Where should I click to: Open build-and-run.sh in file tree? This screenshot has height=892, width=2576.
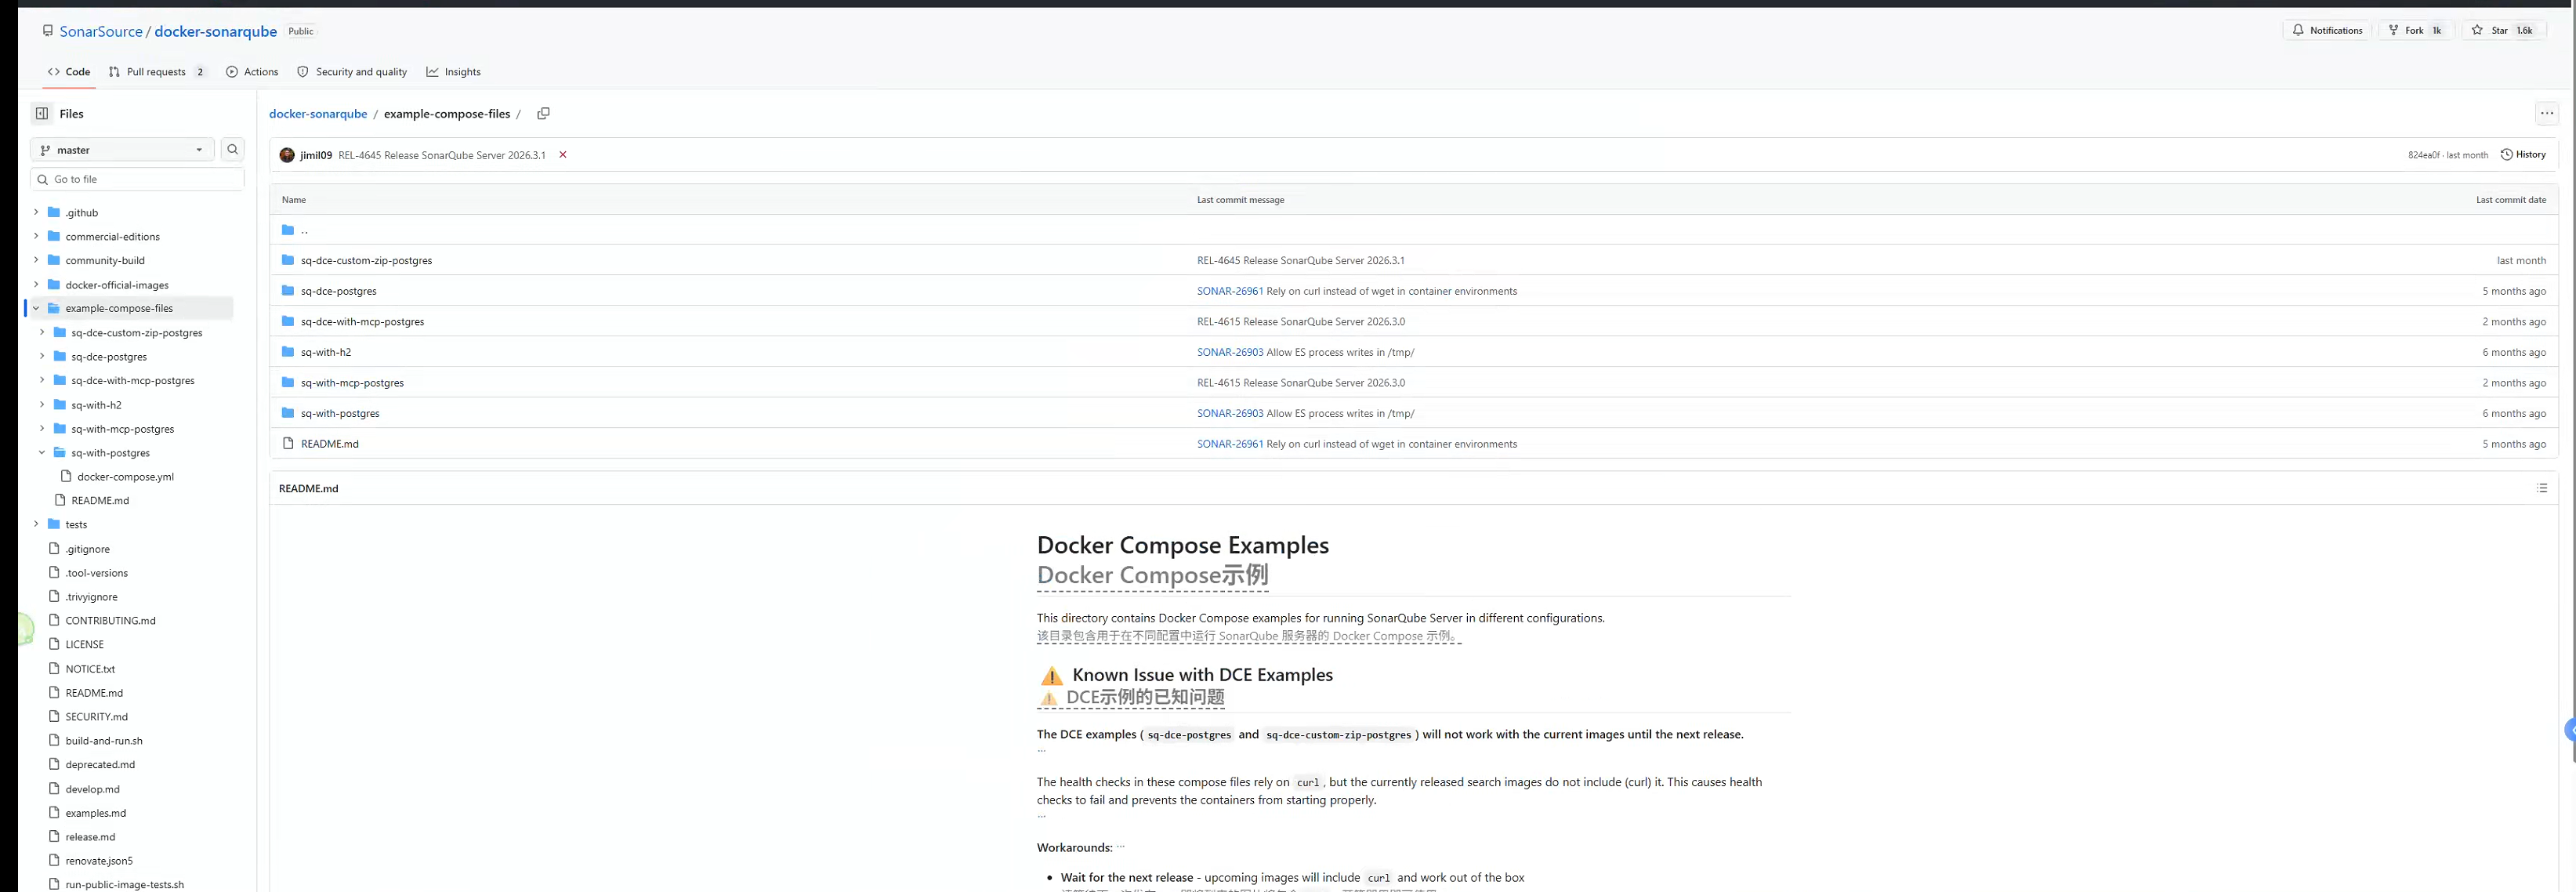point(104,740)
